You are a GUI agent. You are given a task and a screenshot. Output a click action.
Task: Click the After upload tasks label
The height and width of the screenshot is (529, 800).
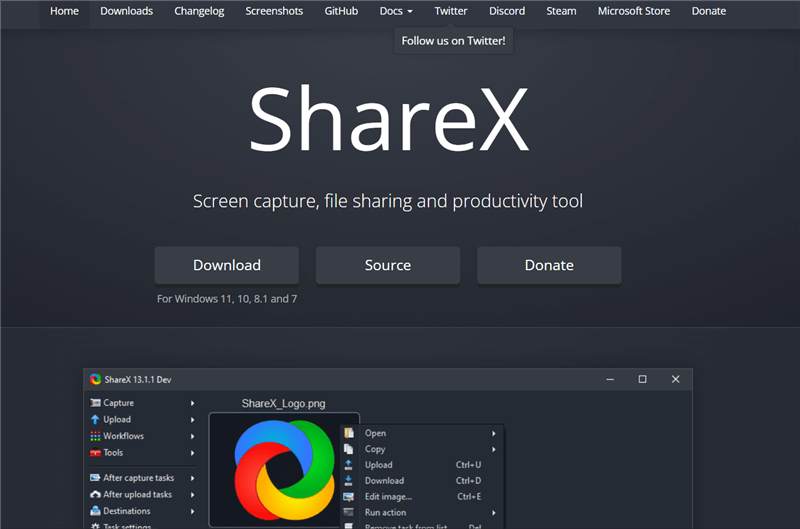(x=138, y=494)
